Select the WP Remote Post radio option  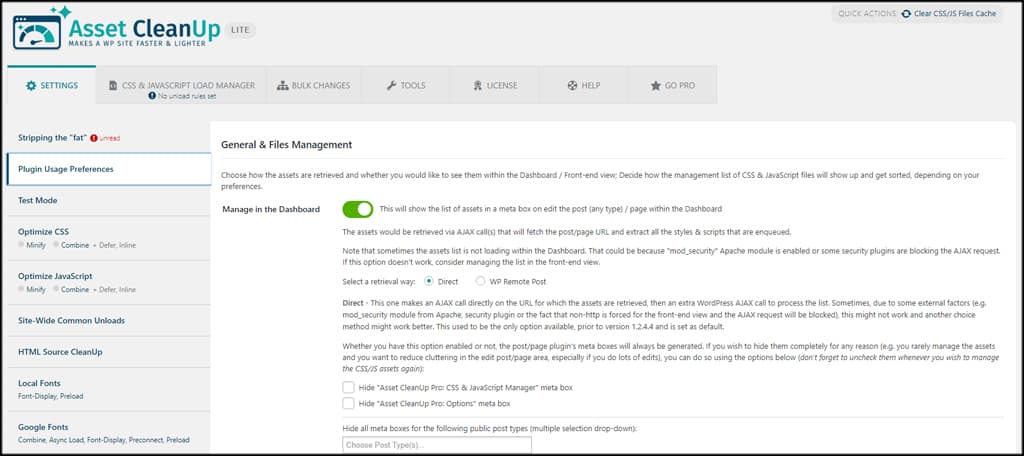tap(481, 281)
